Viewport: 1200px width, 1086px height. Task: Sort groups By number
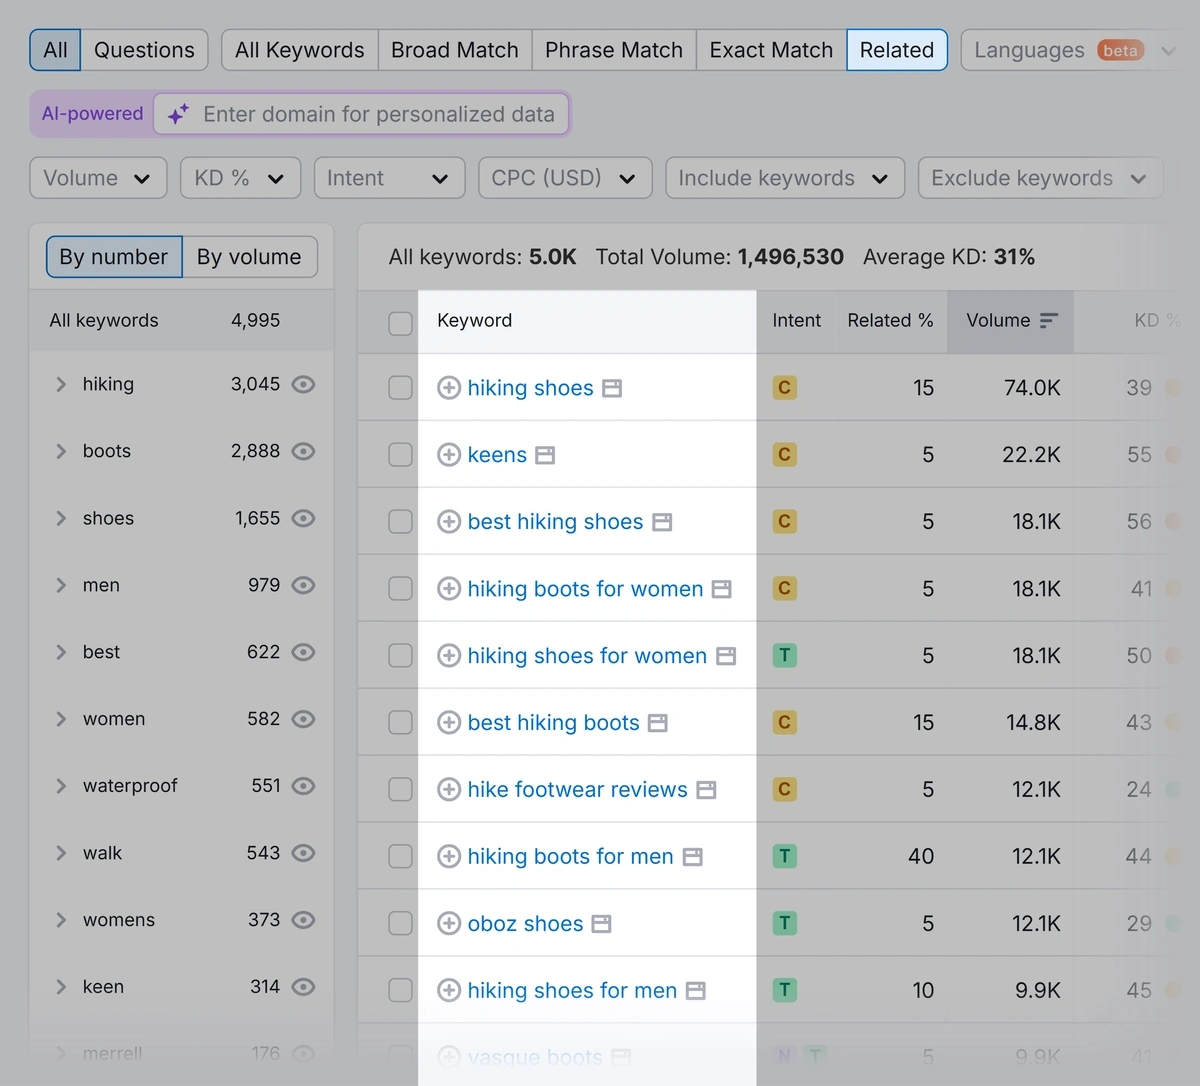[114, 257]
